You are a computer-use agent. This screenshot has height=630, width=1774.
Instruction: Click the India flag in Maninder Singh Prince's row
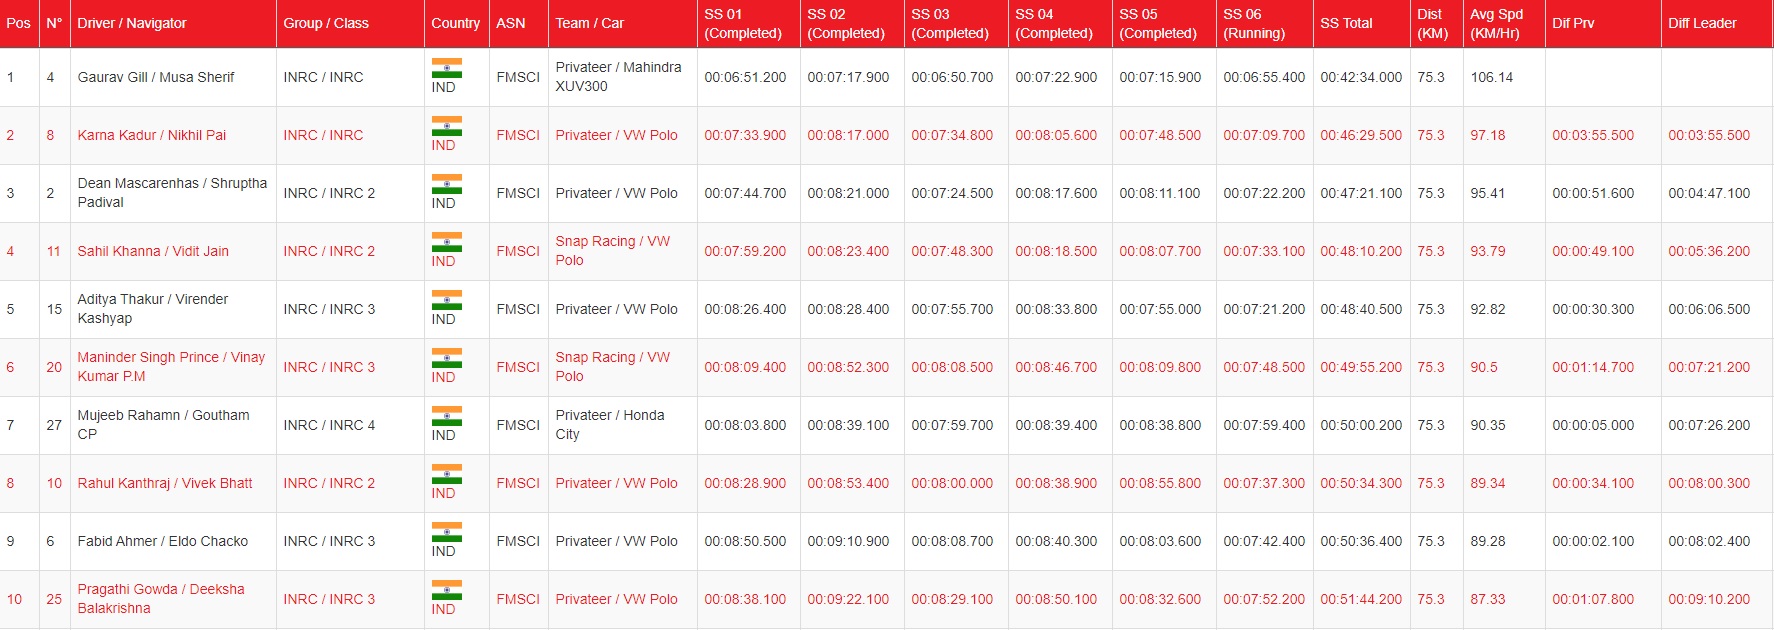pyautogui.click(x=446, y=358)
